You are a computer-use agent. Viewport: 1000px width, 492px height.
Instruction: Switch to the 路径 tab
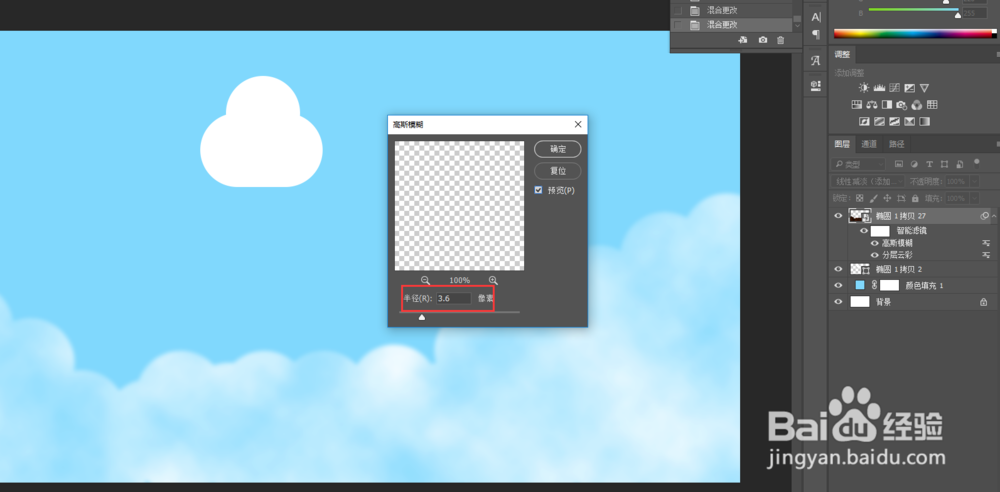(x=896, y=144)
